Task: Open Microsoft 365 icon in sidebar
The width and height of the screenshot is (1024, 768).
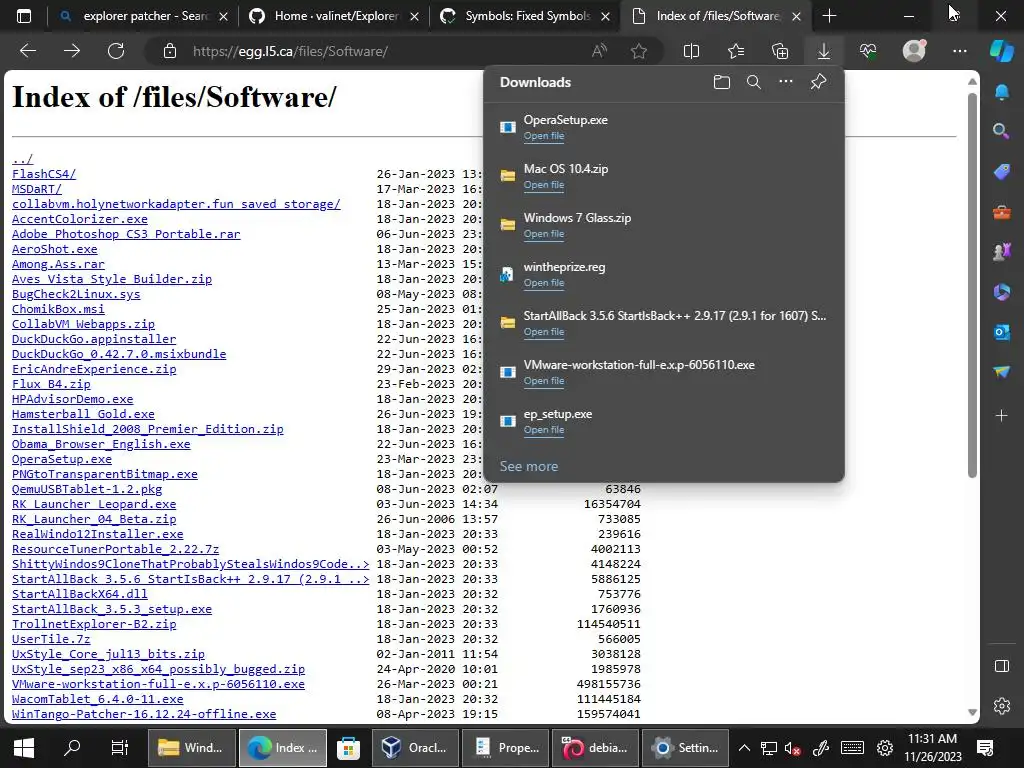Action: click(1001, 292)
